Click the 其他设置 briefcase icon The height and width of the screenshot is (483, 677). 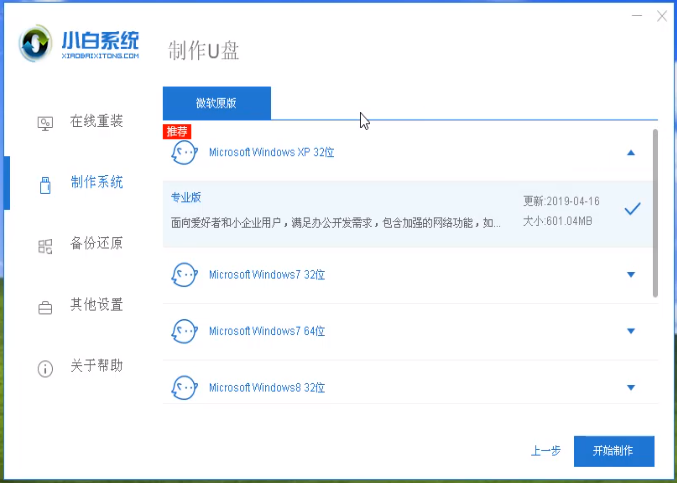click(x=45, y=306)
